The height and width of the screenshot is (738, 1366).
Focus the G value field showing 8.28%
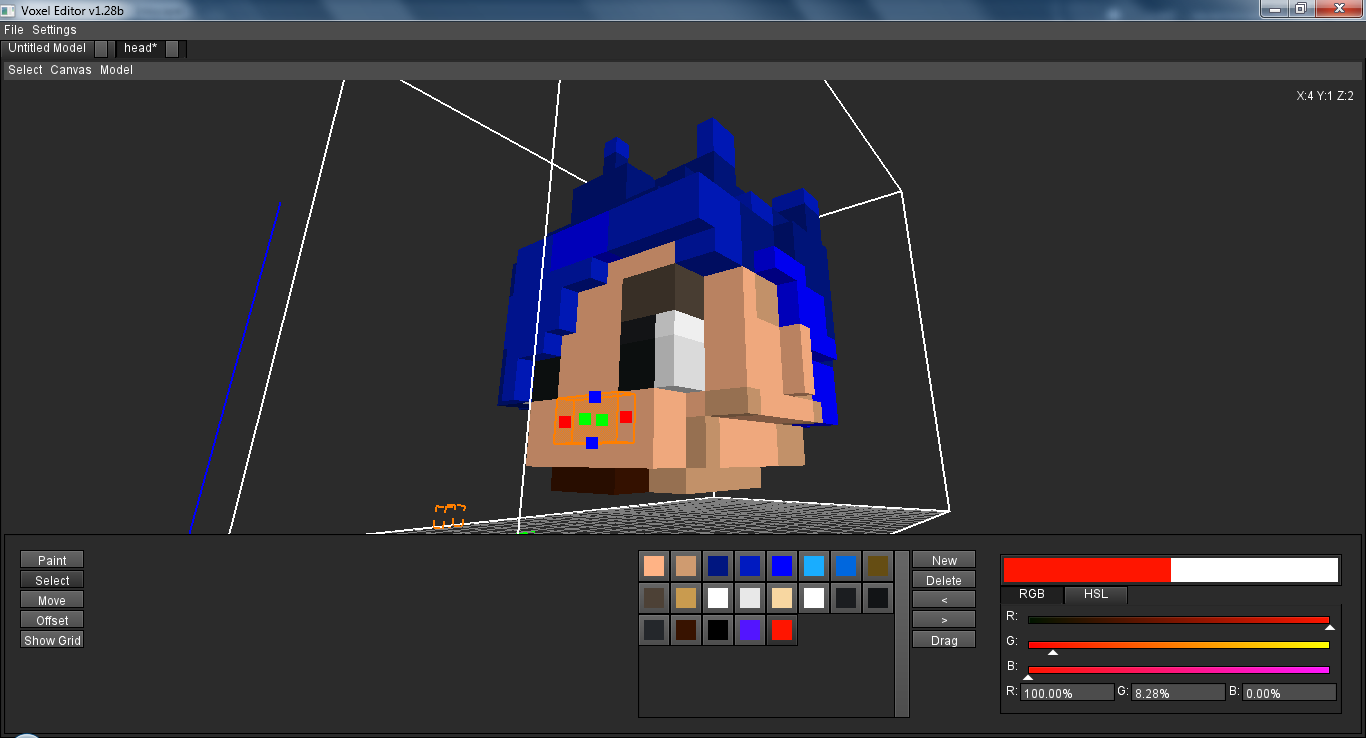coord(1178,692)
